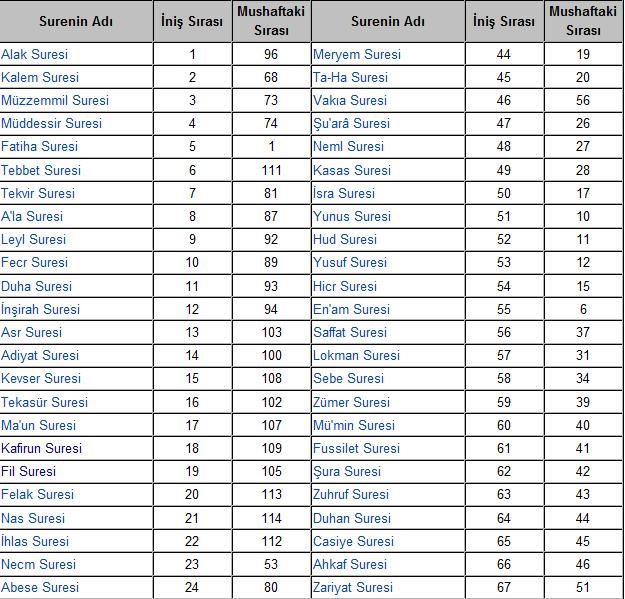This screenshot has width=625, height=599.
Task: Select the Fatiha Suresi link
Action: (40, 146)
